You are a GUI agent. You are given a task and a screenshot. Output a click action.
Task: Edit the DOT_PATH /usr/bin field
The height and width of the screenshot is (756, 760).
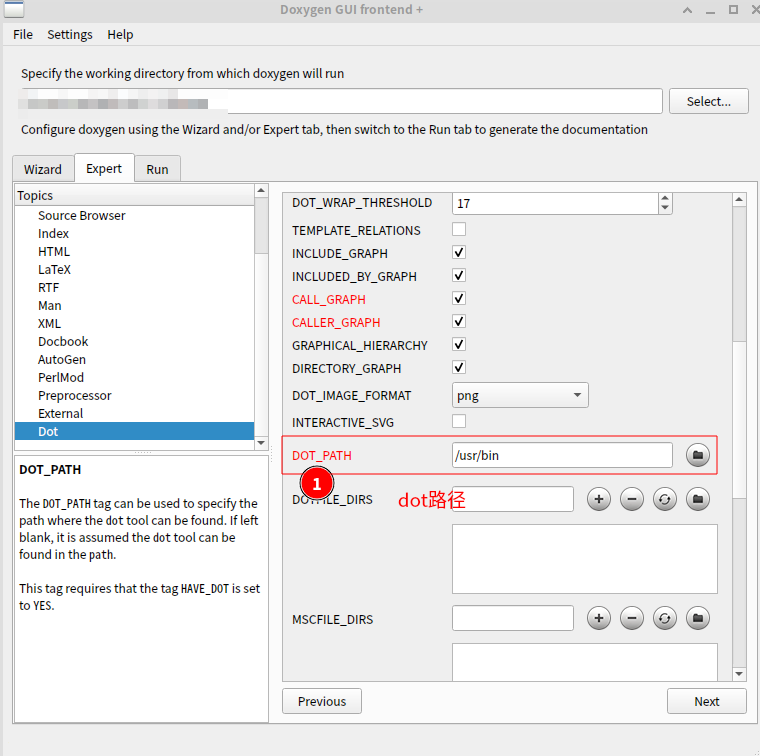562,455
